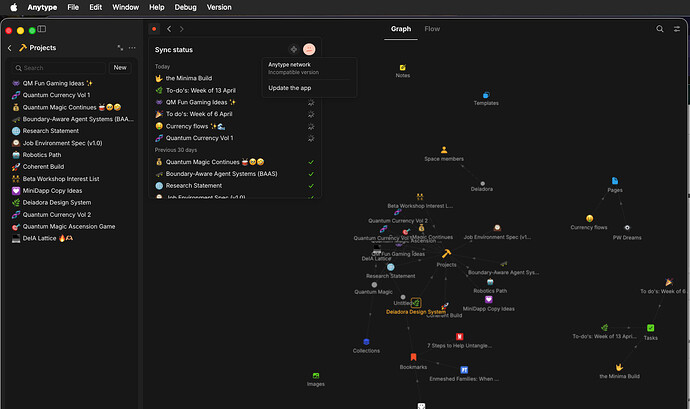Focus the sidebar Search field
Screen dimensions: 690x409
point(59,68)
